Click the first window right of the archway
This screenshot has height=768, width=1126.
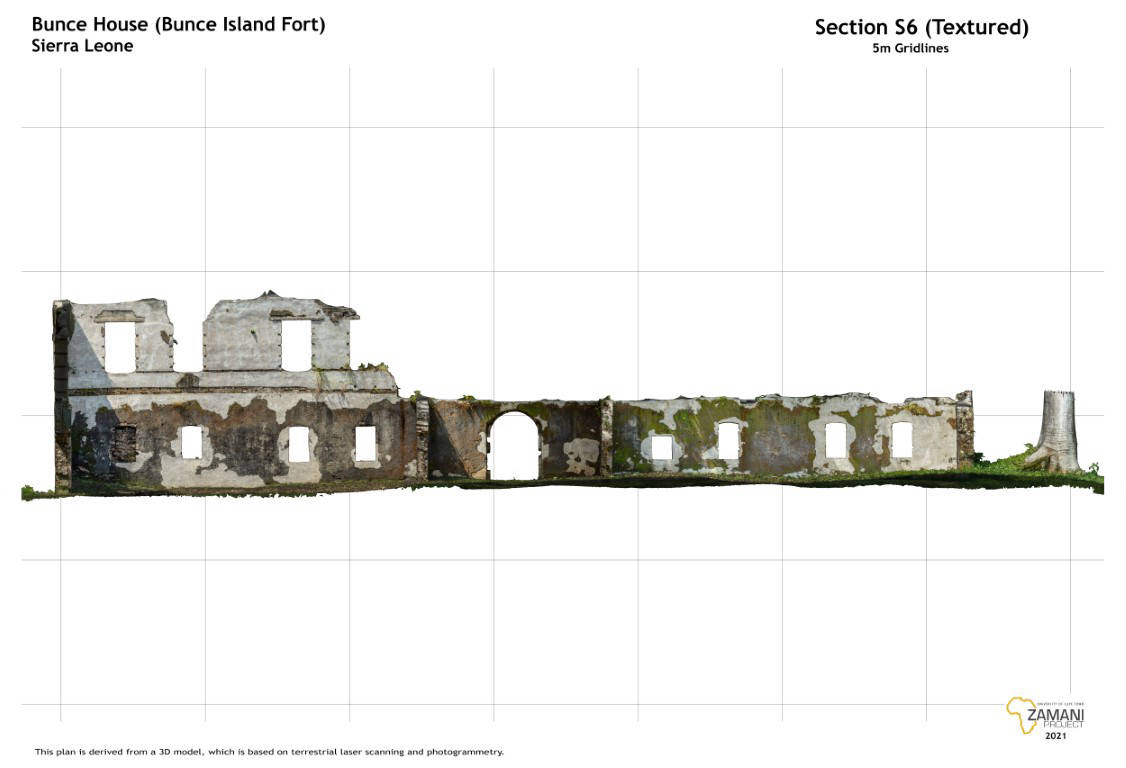[661, 447]
